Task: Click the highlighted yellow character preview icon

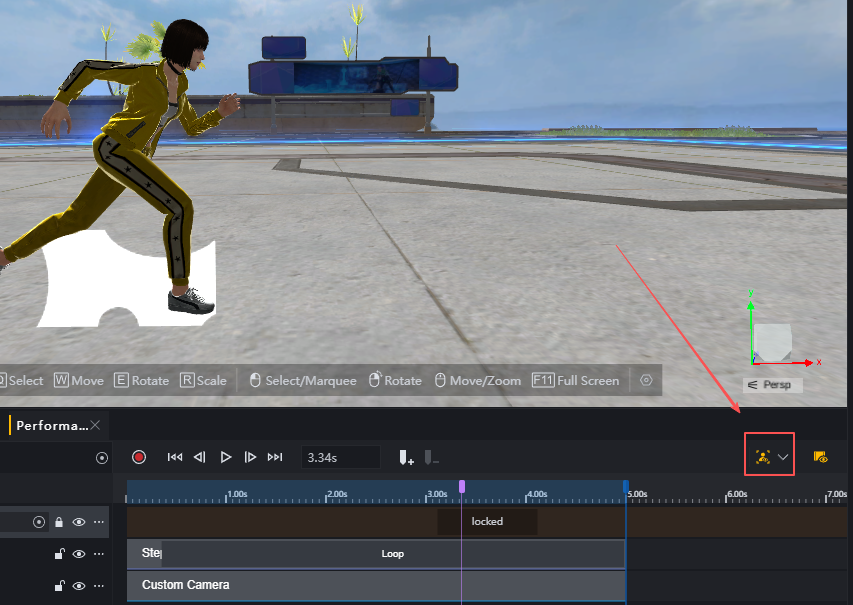Action: coord(762,457)
